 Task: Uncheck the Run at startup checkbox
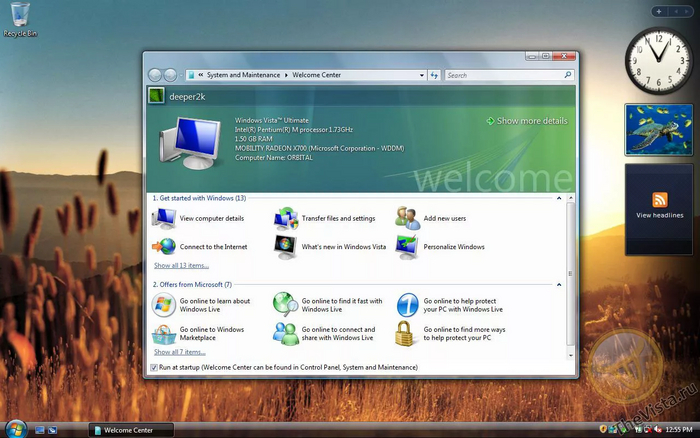coord(154,367)
